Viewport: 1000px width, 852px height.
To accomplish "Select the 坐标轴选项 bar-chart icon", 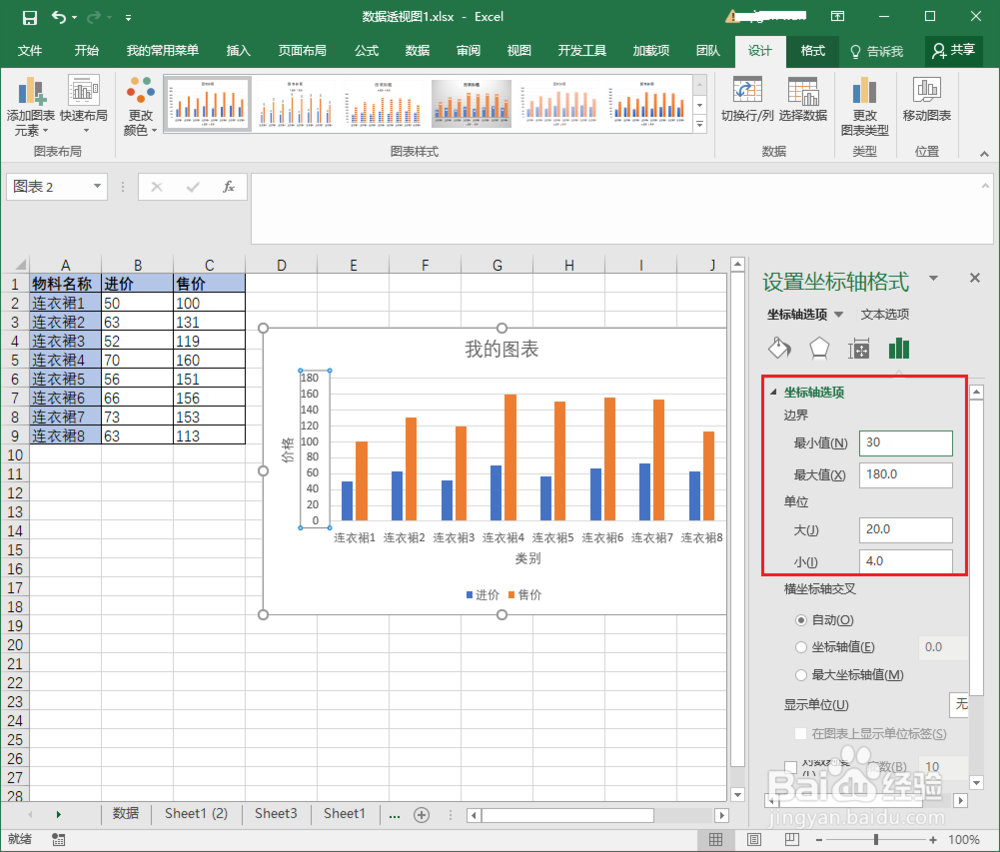I will point(897,348).
